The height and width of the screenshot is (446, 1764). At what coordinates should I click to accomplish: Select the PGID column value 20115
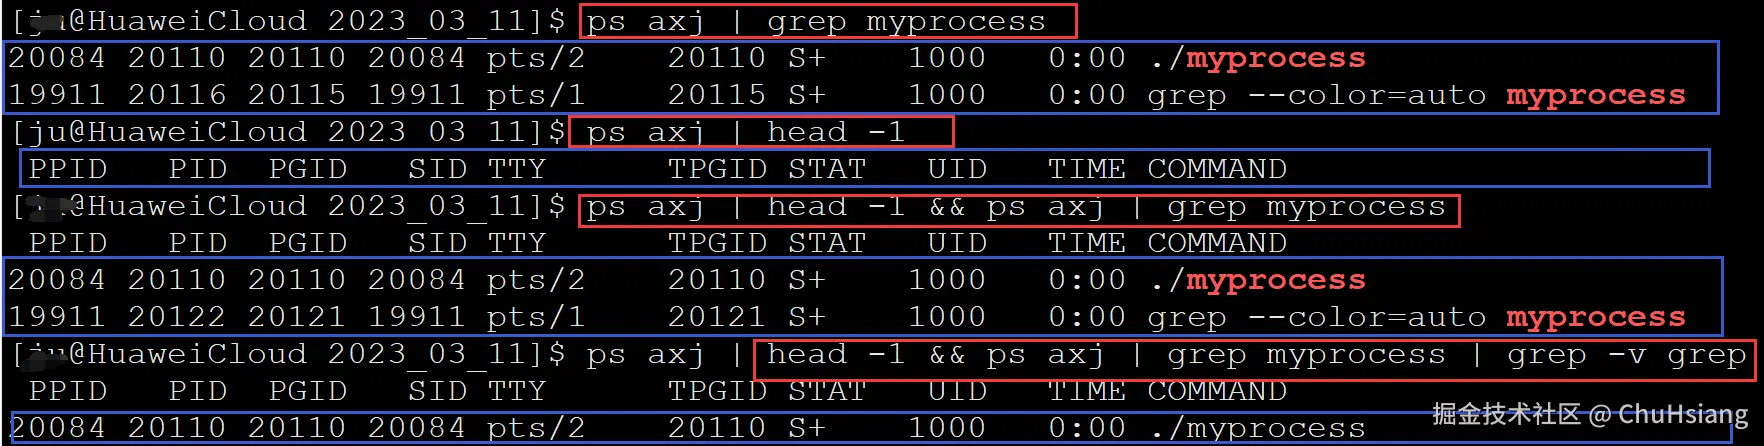[296, 95]
